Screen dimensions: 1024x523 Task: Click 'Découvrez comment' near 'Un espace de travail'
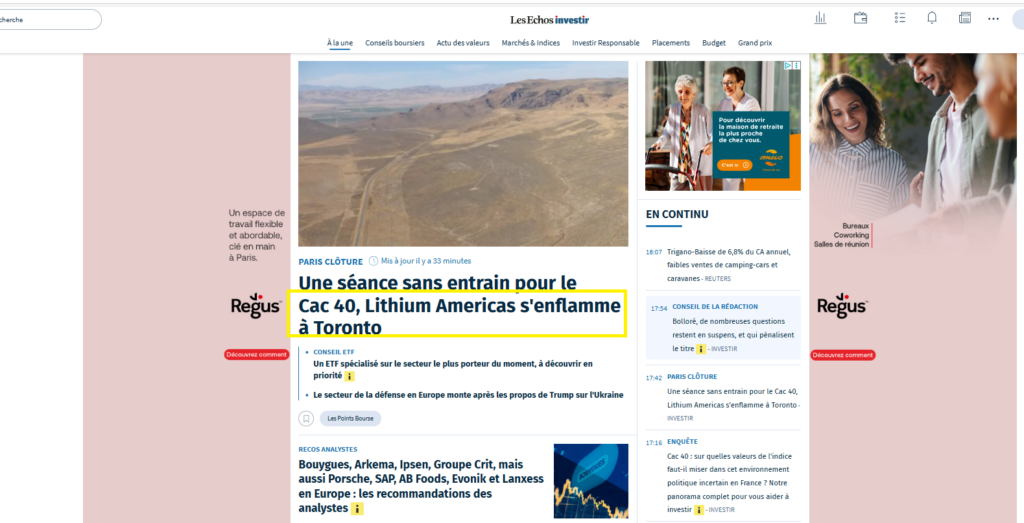(257, 355)
